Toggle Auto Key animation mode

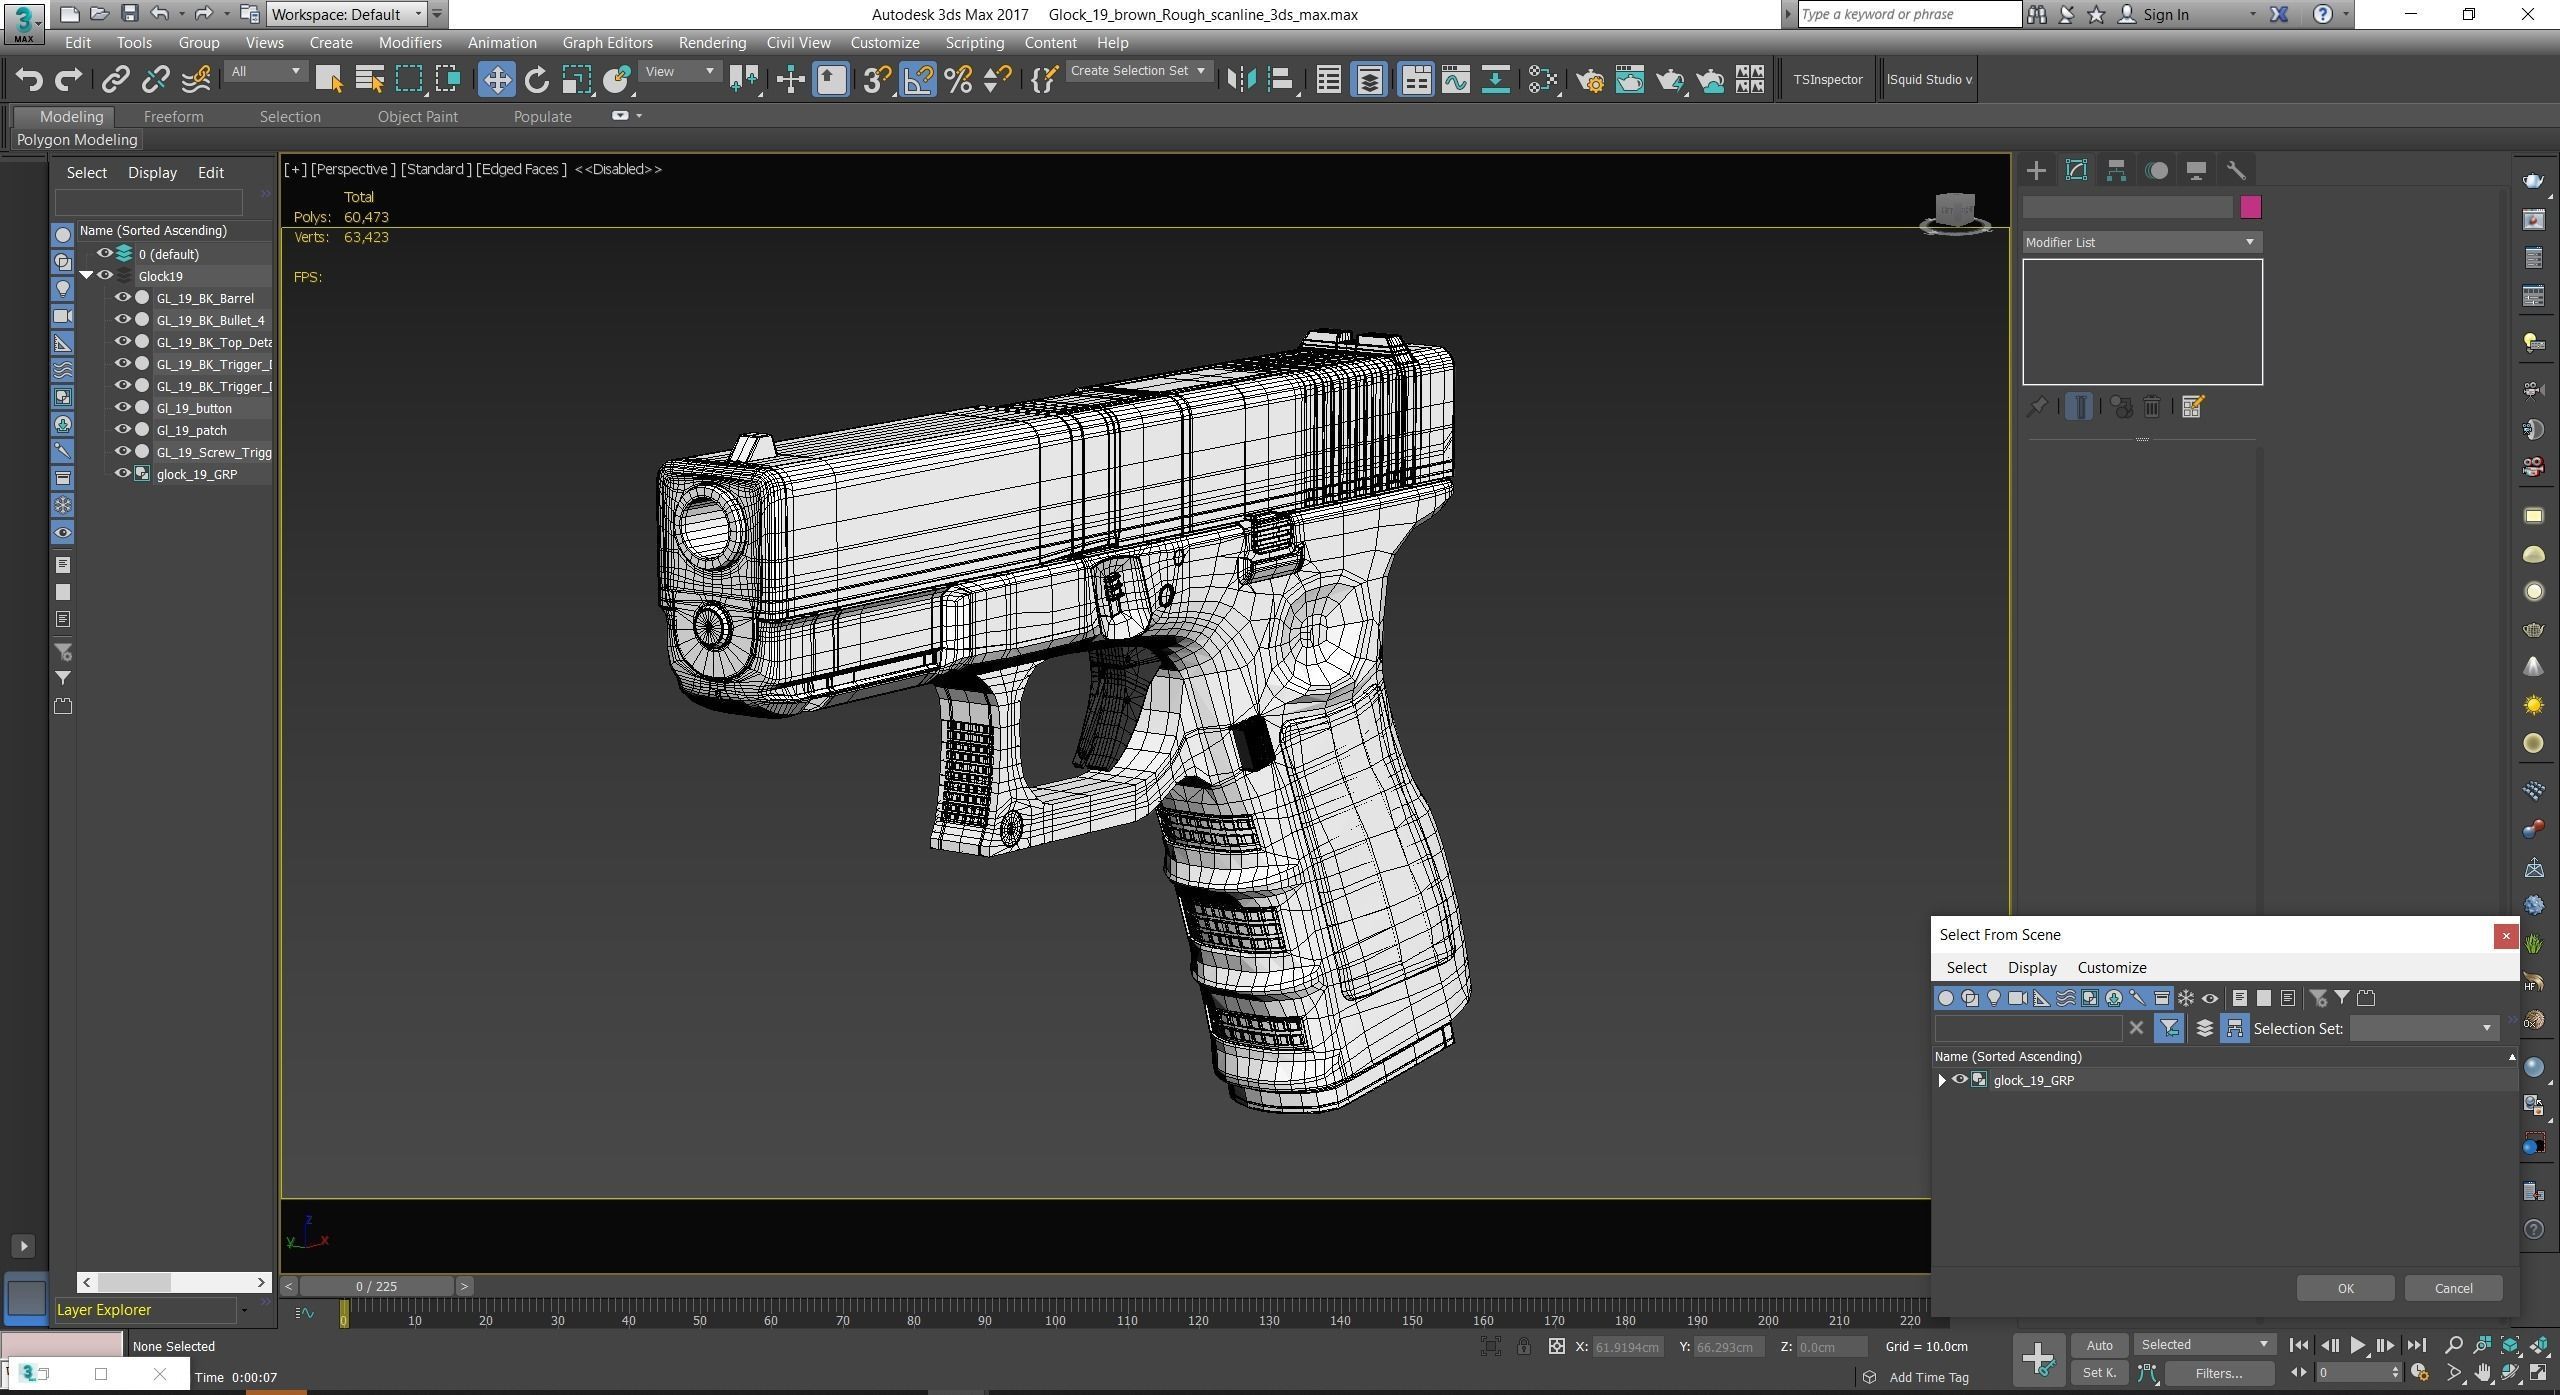[x=2099, y=1345]
